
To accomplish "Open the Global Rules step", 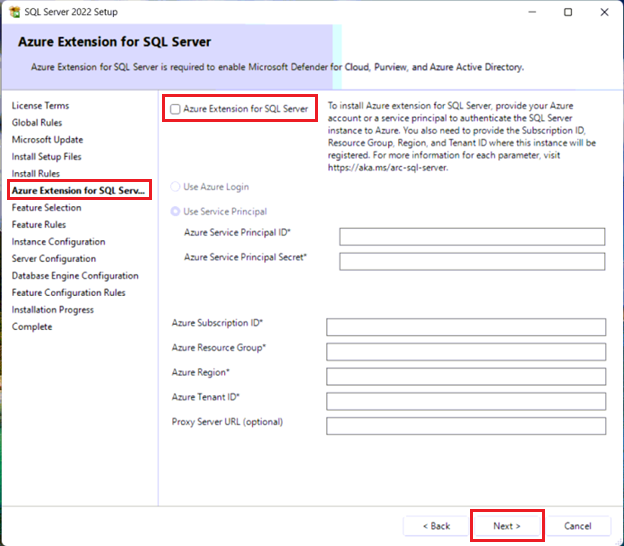I will tap(37, 123).
